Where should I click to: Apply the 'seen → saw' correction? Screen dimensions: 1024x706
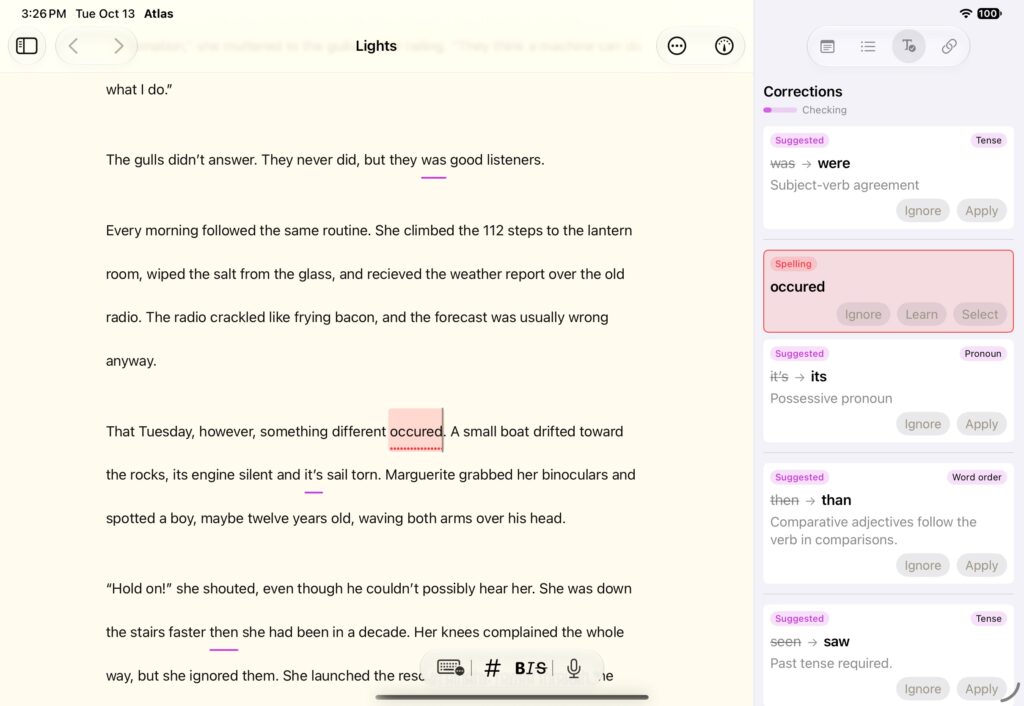[982, 689]
